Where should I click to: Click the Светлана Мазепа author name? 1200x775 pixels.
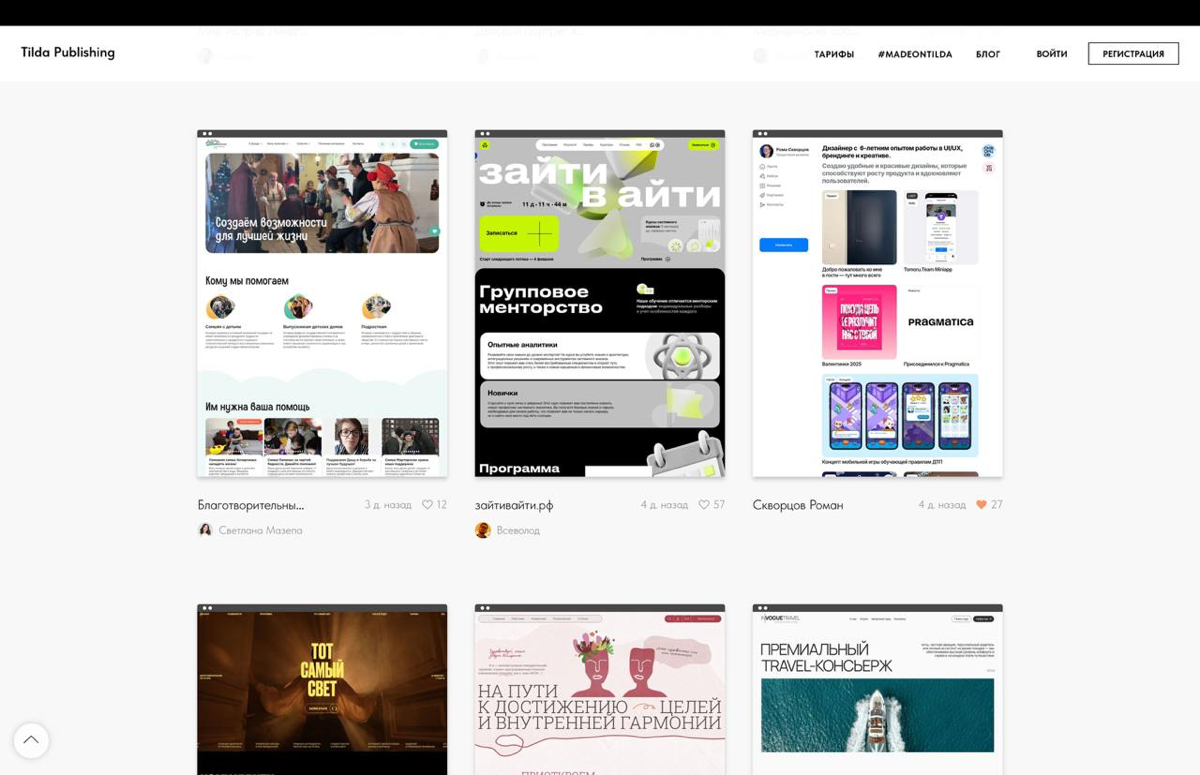(x=260, y=530)
